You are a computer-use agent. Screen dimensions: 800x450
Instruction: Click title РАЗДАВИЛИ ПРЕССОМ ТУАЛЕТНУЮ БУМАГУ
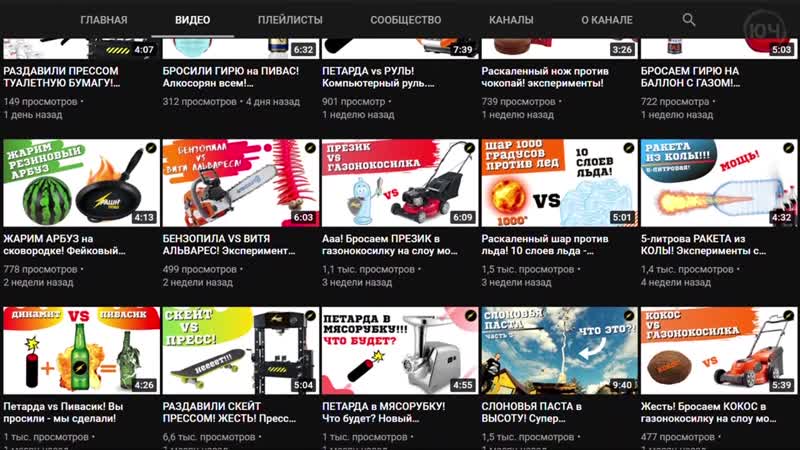click(62, 77)
